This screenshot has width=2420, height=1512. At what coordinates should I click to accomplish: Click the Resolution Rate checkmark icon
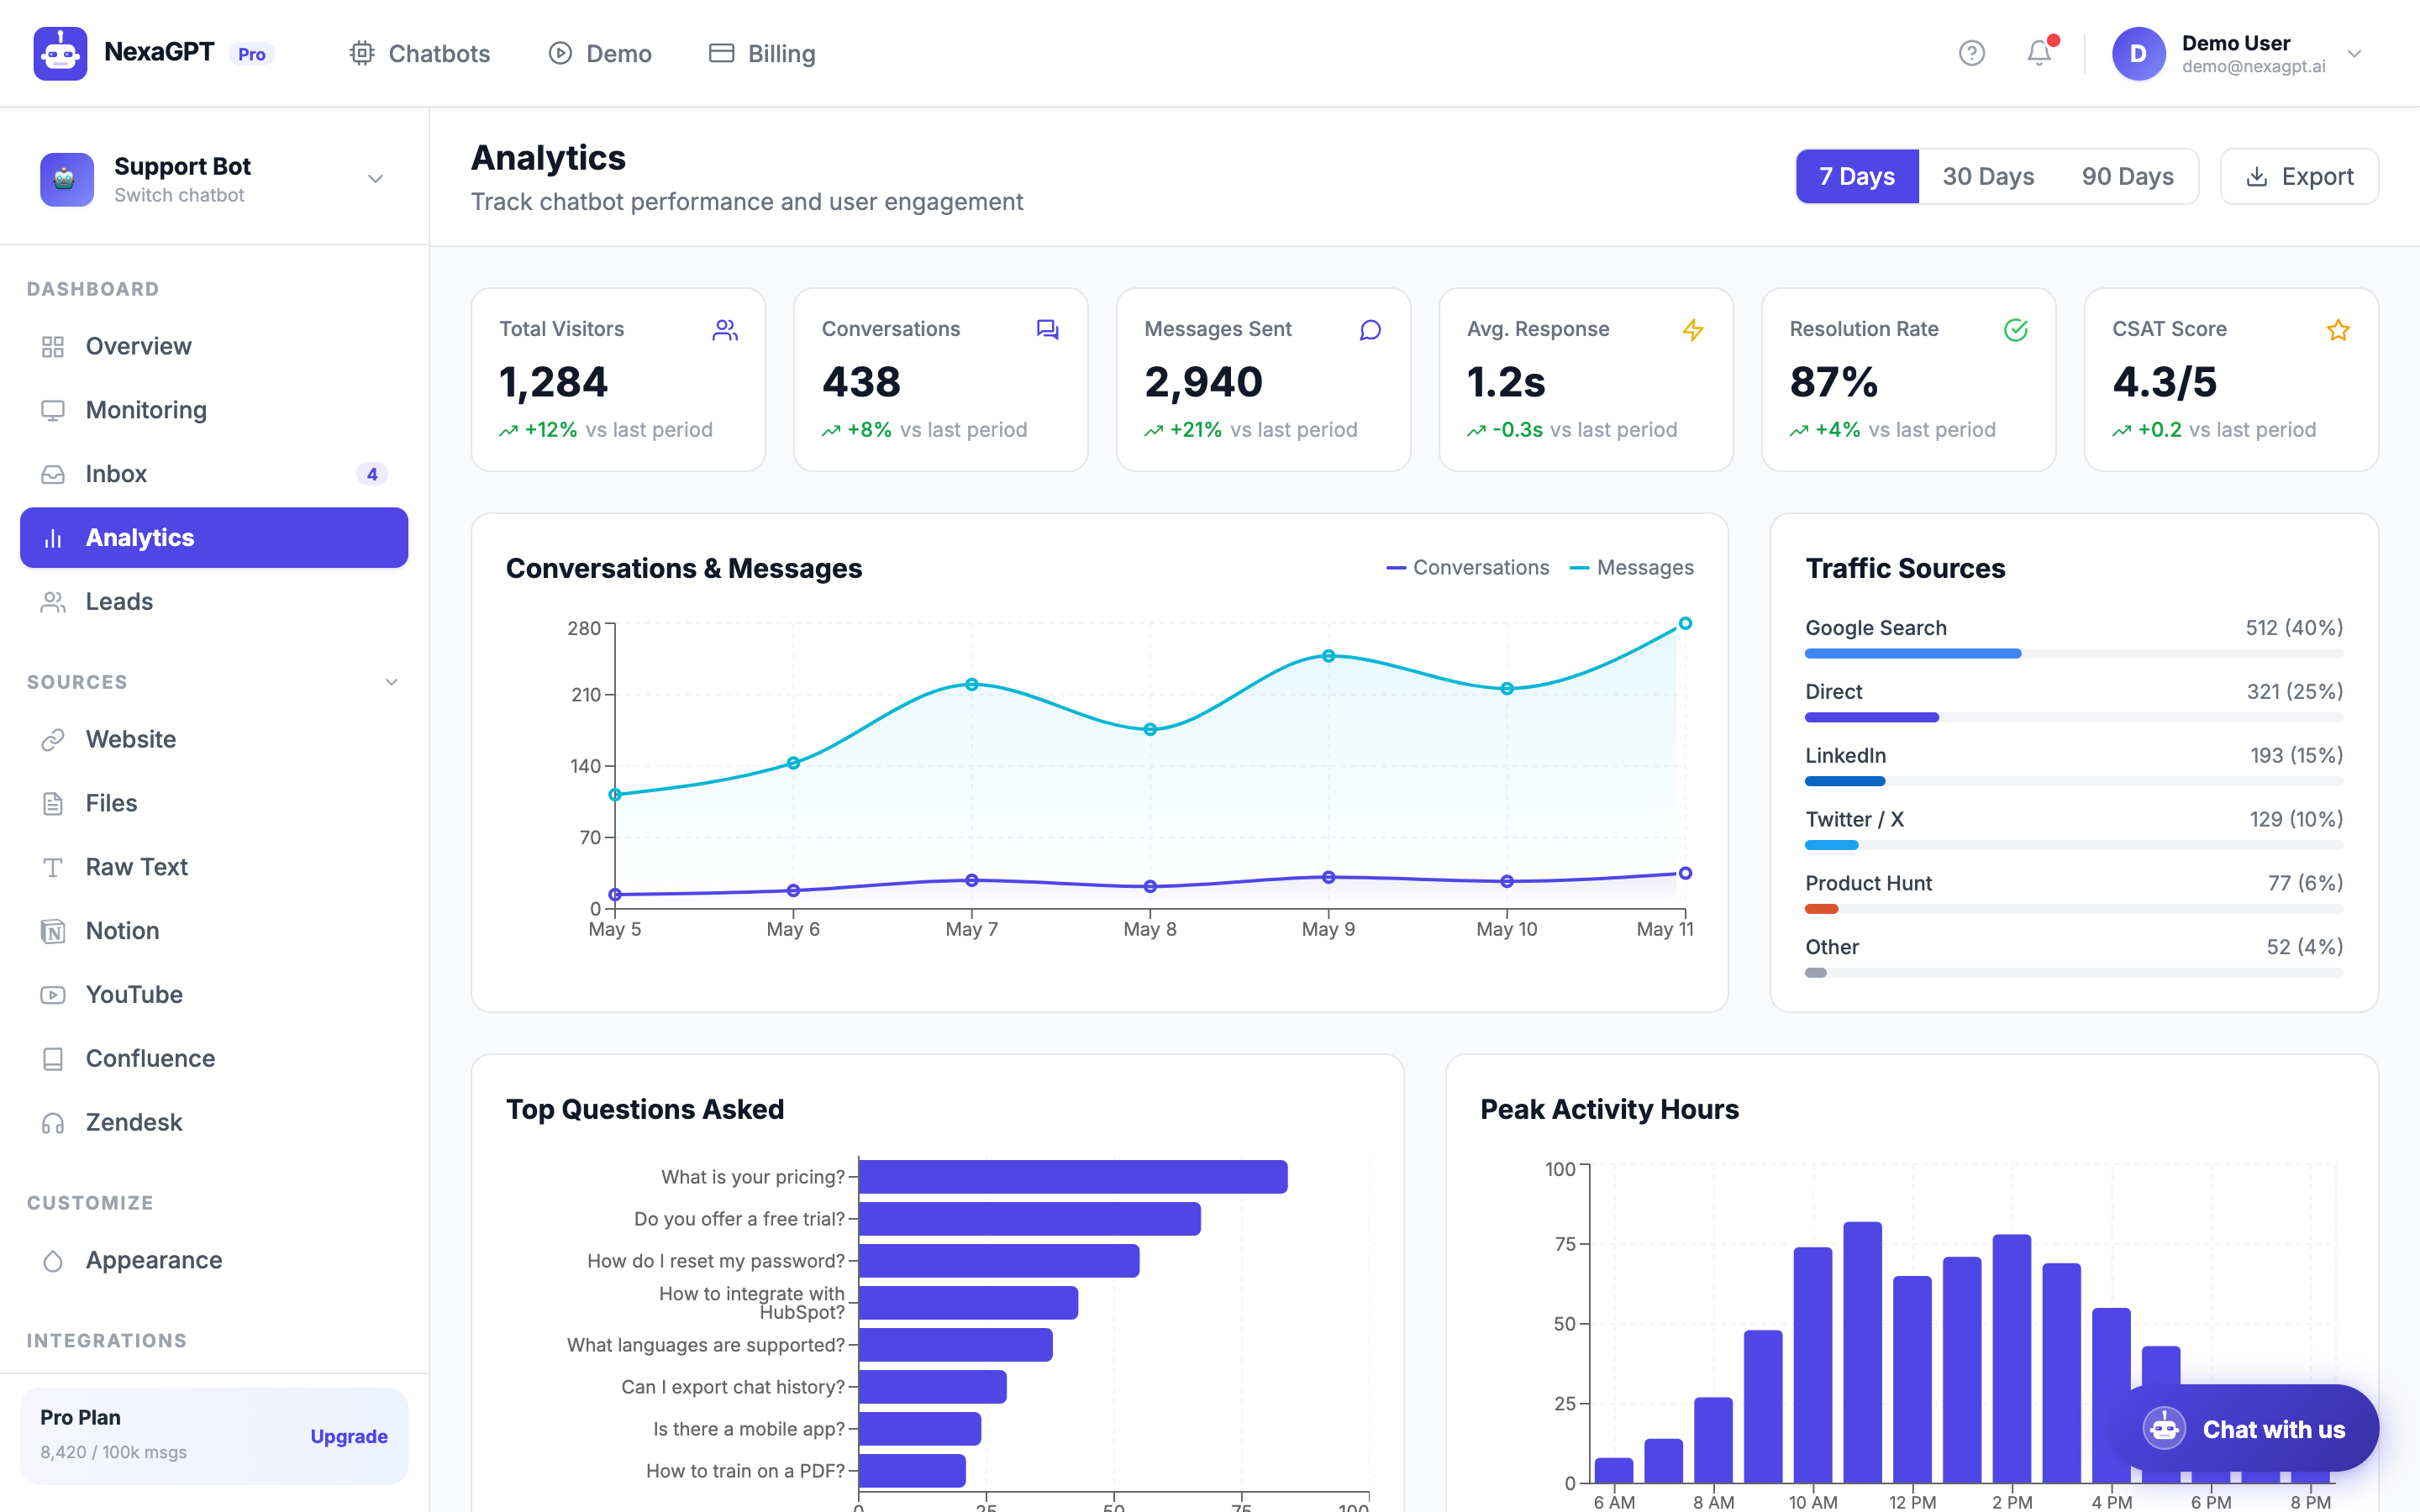pos(2015,330)
